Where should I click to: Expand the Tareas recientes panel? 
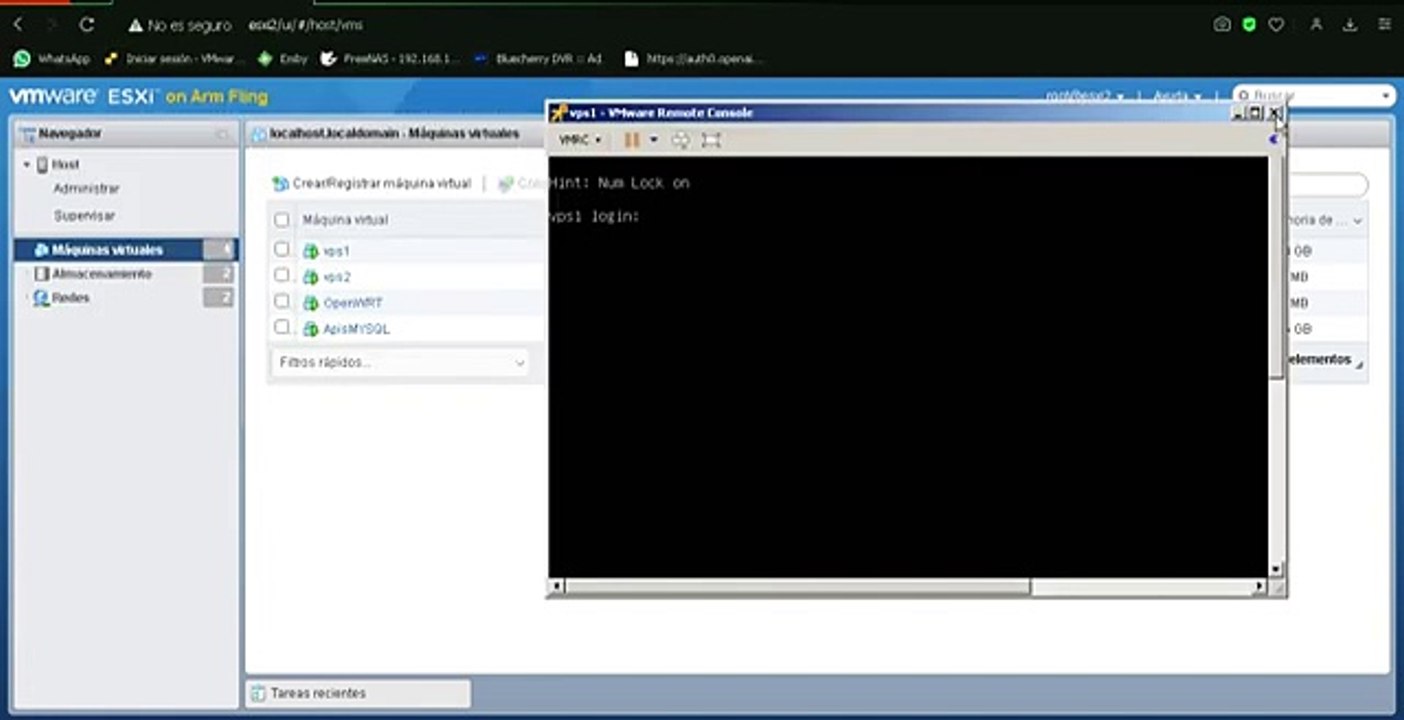(358, 693)
